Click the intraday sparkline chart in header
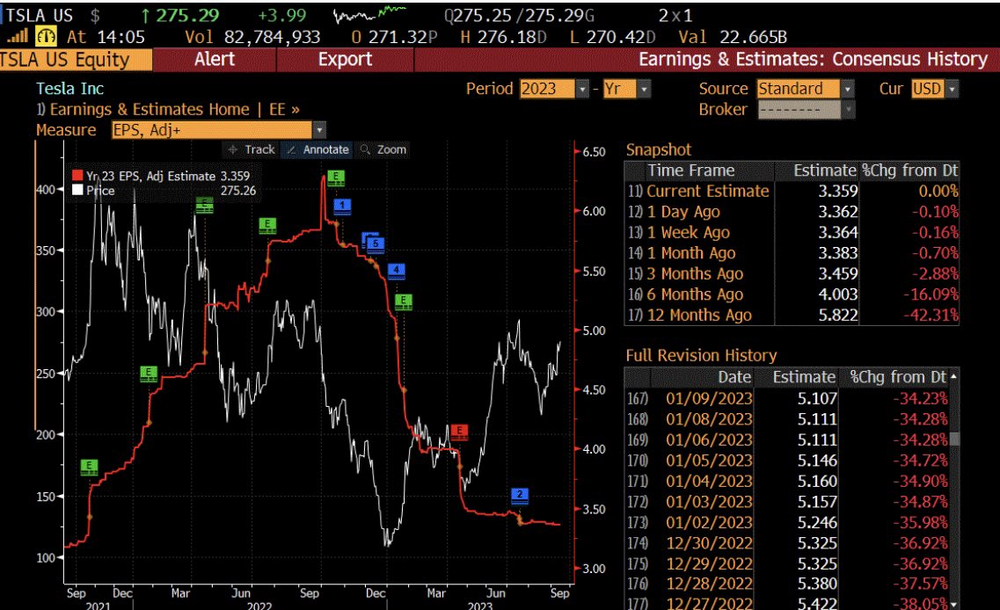 click(370, 14)
